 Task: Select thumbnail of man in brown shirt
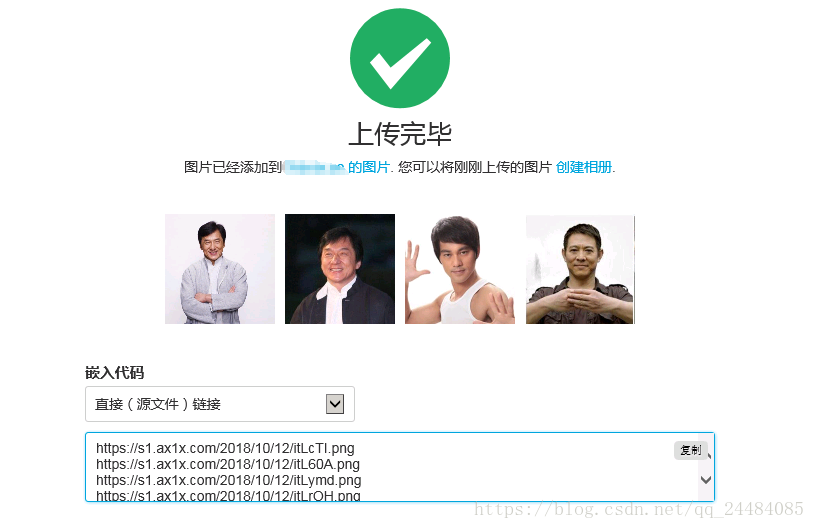(x=580, y=269)
